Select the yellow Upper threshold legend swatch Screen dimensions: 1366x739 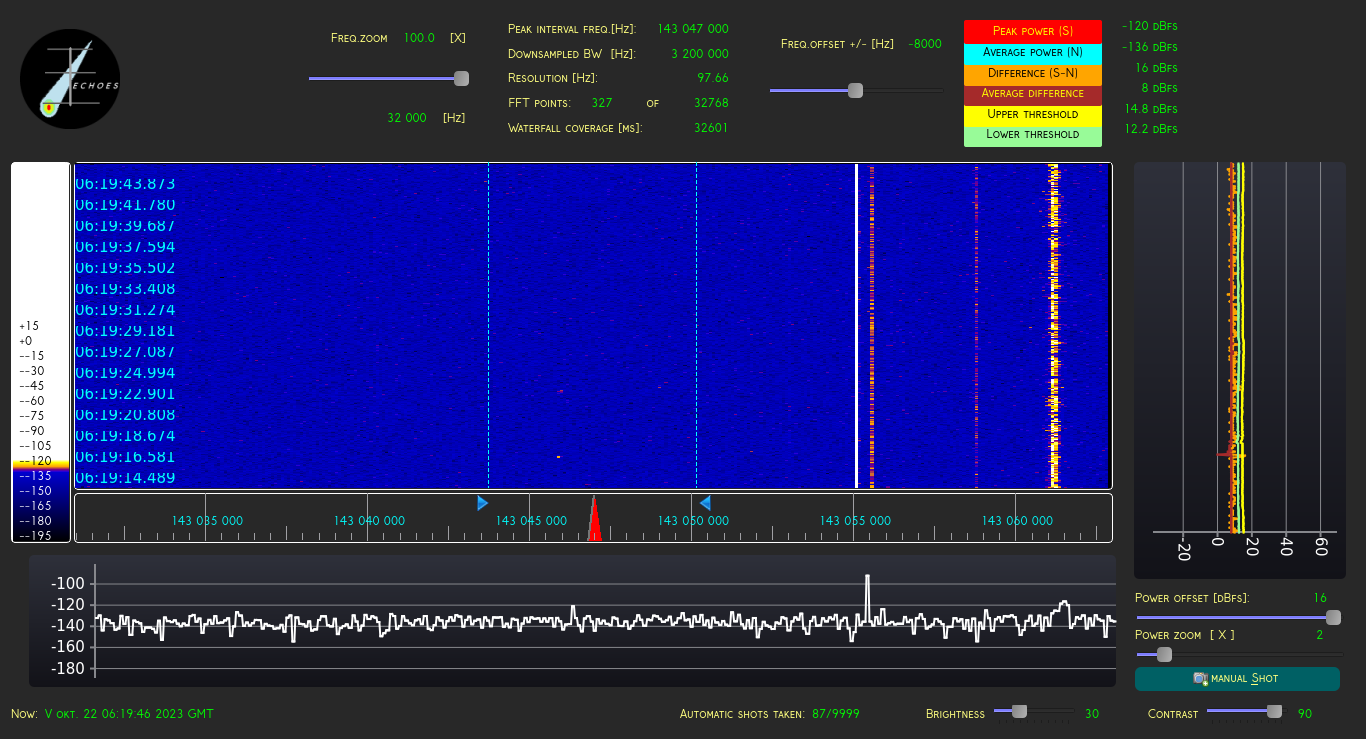coord(1032,114)
